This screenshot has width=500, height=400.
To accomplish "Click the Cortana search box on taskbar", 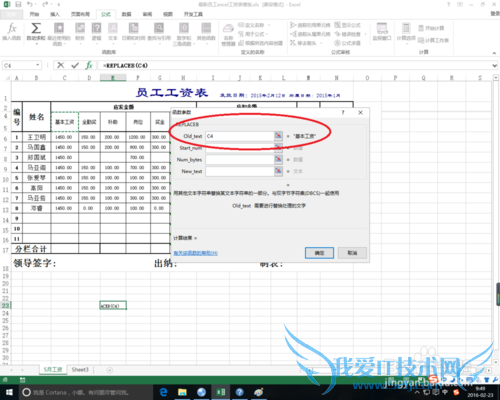I will (x=86, y=392).
